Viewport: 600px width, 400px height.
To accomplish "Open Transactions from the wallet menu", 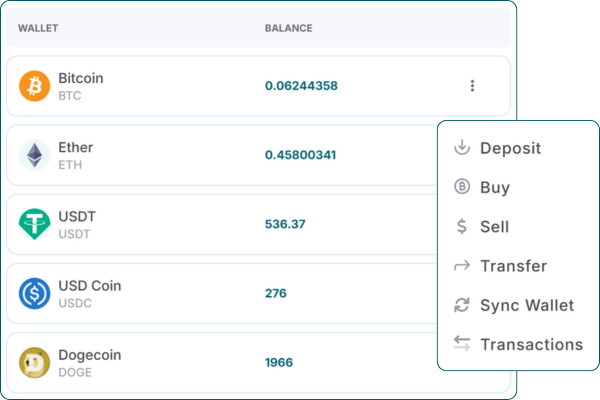I will [x=531, y=344].
